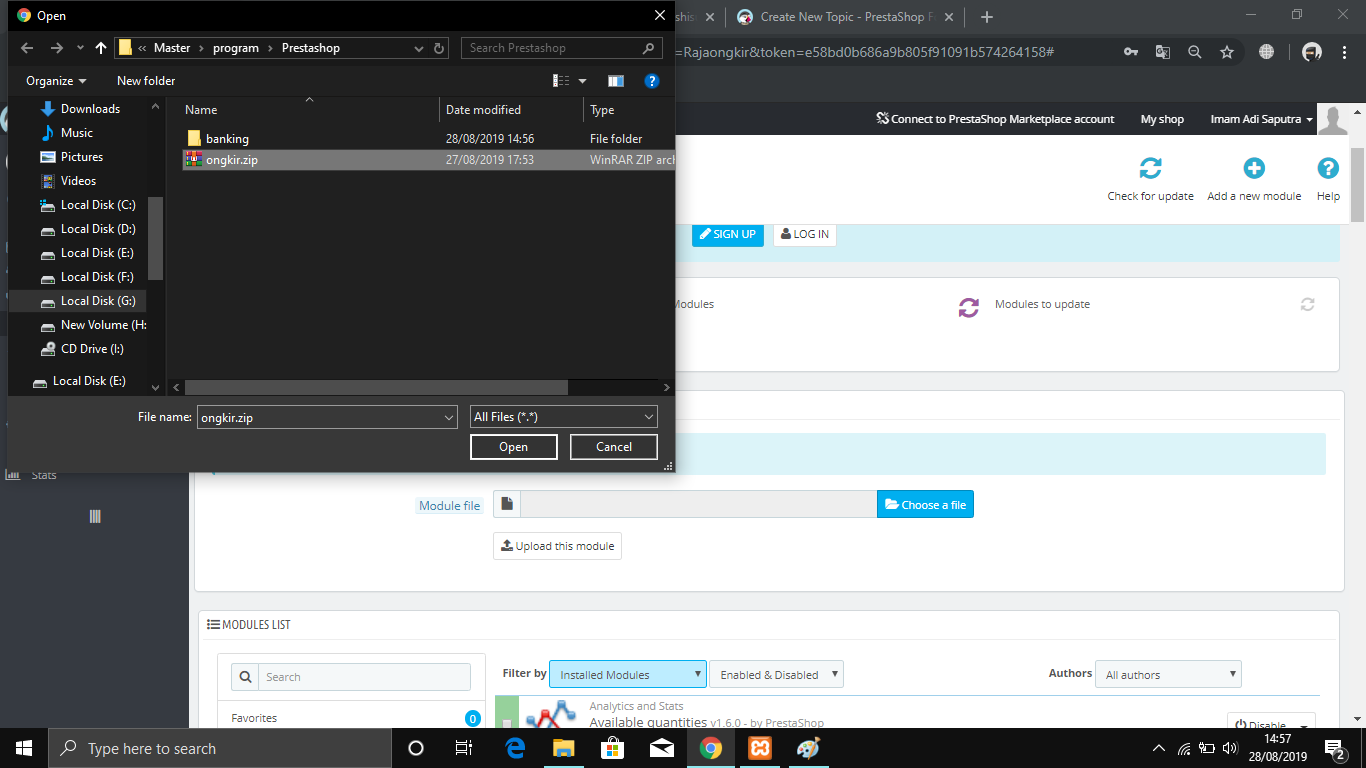The width and height of the screenshot is (1366, 768).
Task: Click the modules list Search field
Action: 364,677
